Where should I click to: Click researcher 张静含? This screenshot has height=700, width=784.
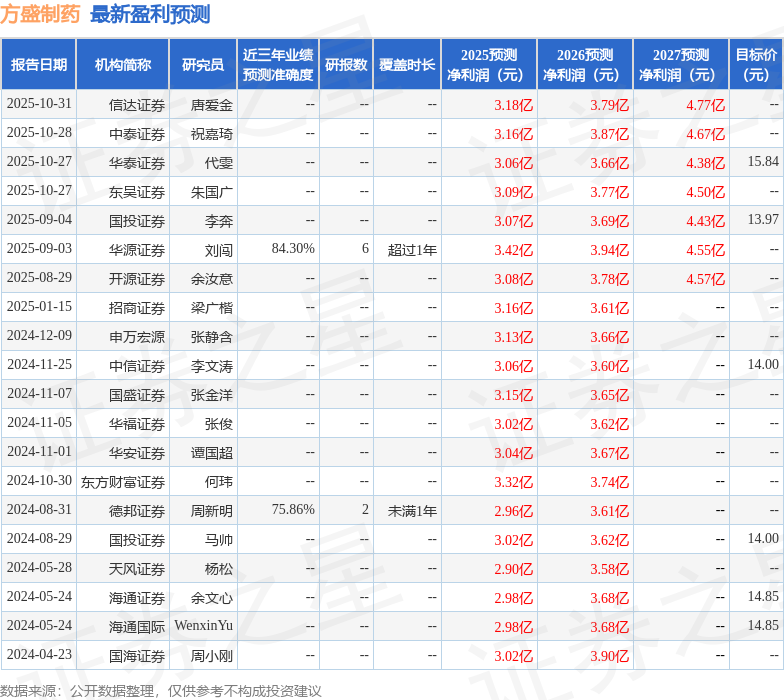tap(212, 337)
